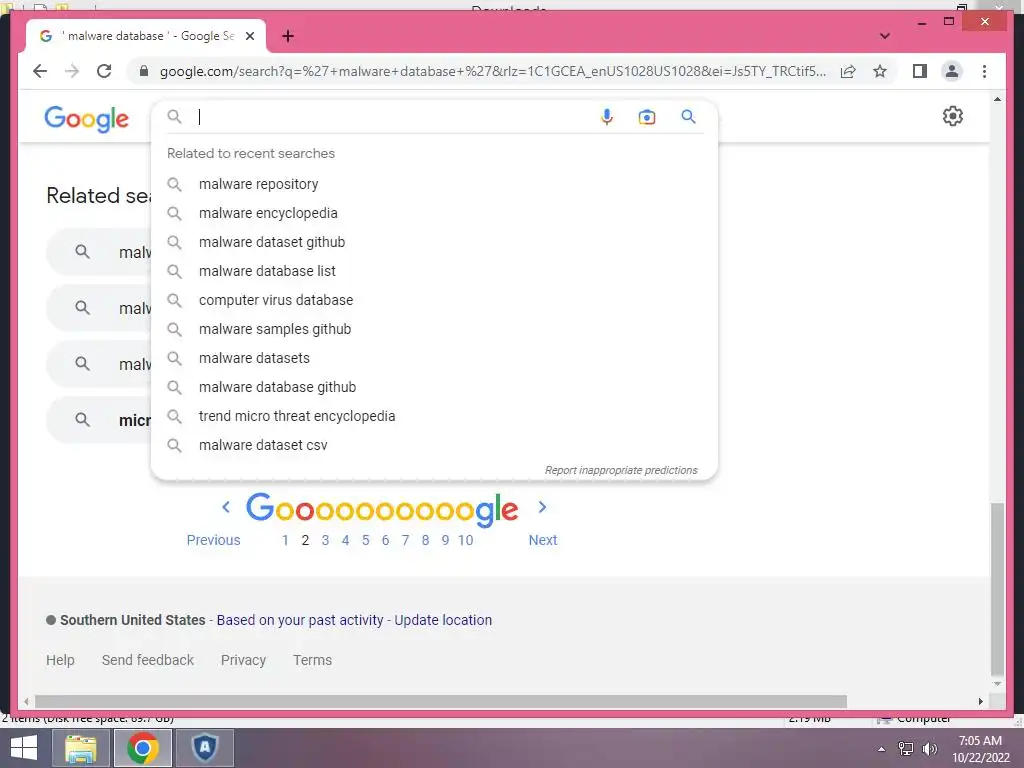This screenshot has width=1024, height=768.
Task: Jump to results page 10
Action: click(x=466, y=540)
